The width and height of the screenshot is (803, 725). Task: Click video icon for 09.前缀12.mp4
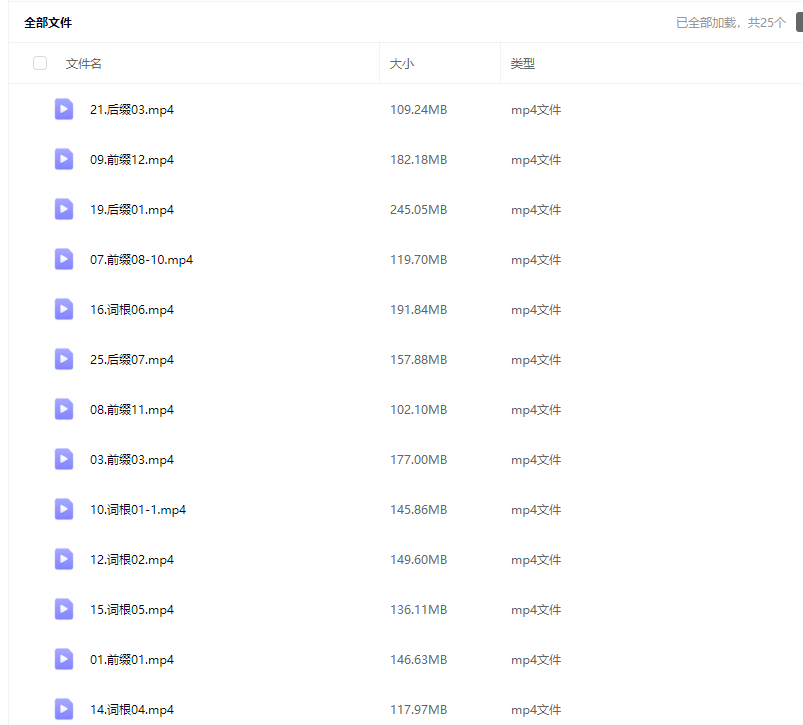(64, 159)
